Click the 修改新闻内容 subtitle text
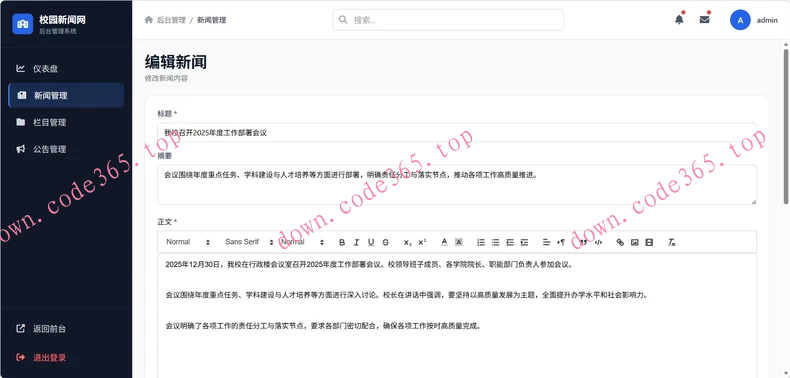Screen dimensions: 790x378 166,78
